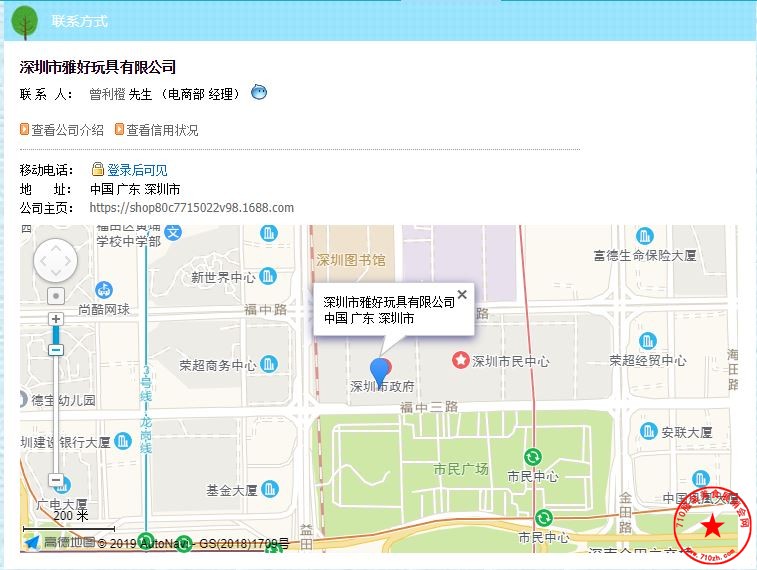Open 查看信用状况 link
Viewport: 757px width, 570px height.
click(162, 130)
